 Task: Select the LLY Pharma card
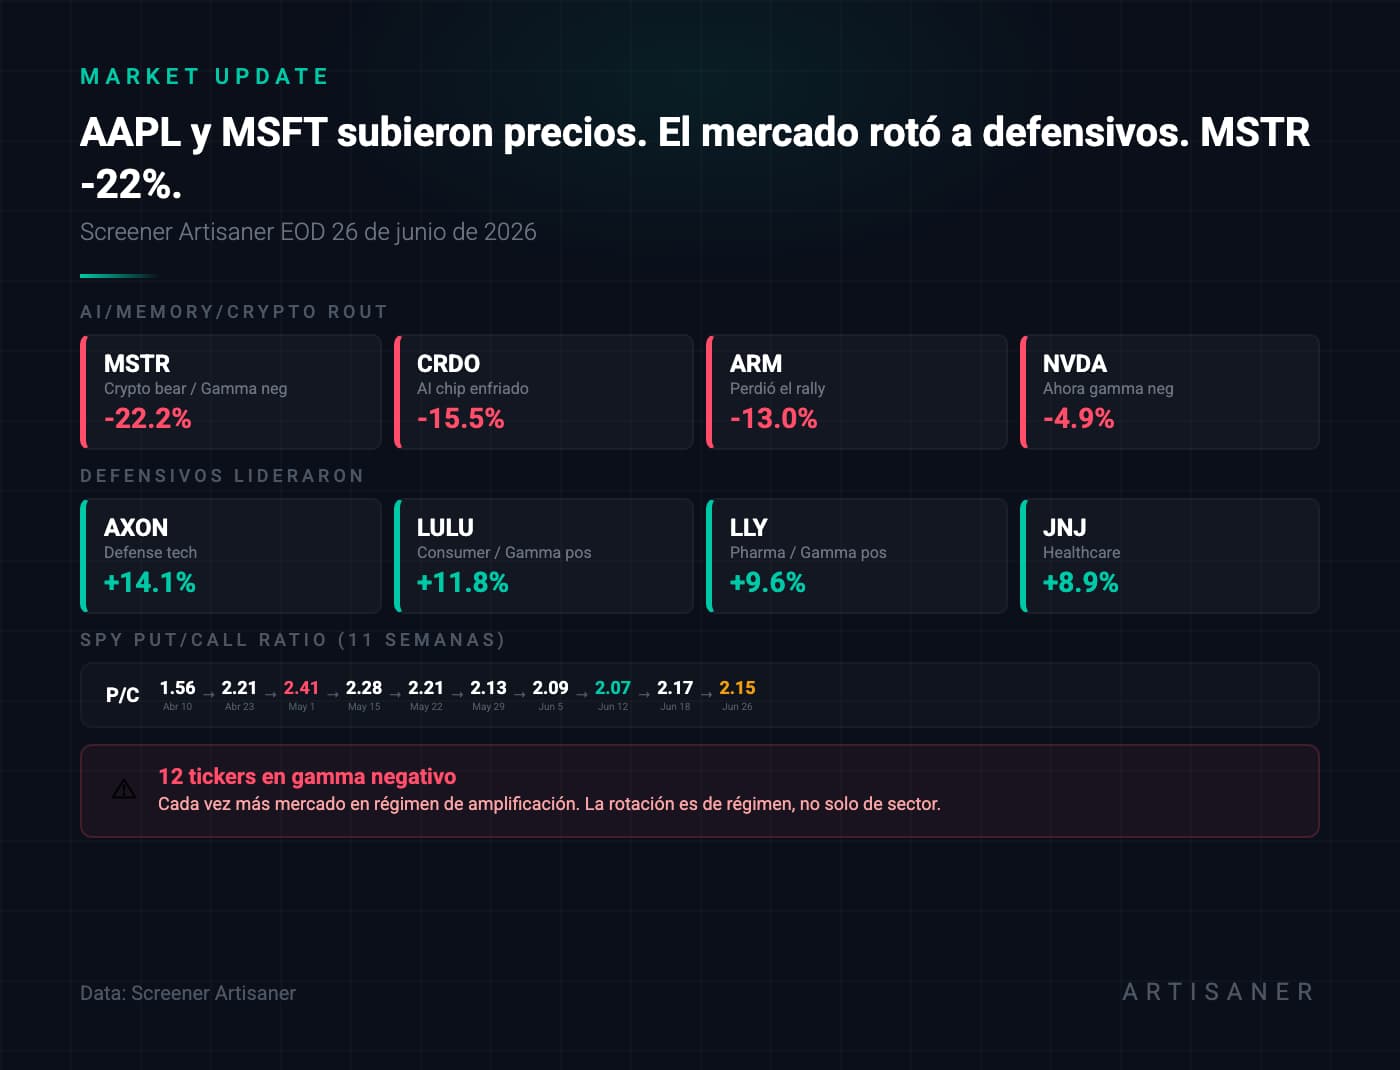857,556
